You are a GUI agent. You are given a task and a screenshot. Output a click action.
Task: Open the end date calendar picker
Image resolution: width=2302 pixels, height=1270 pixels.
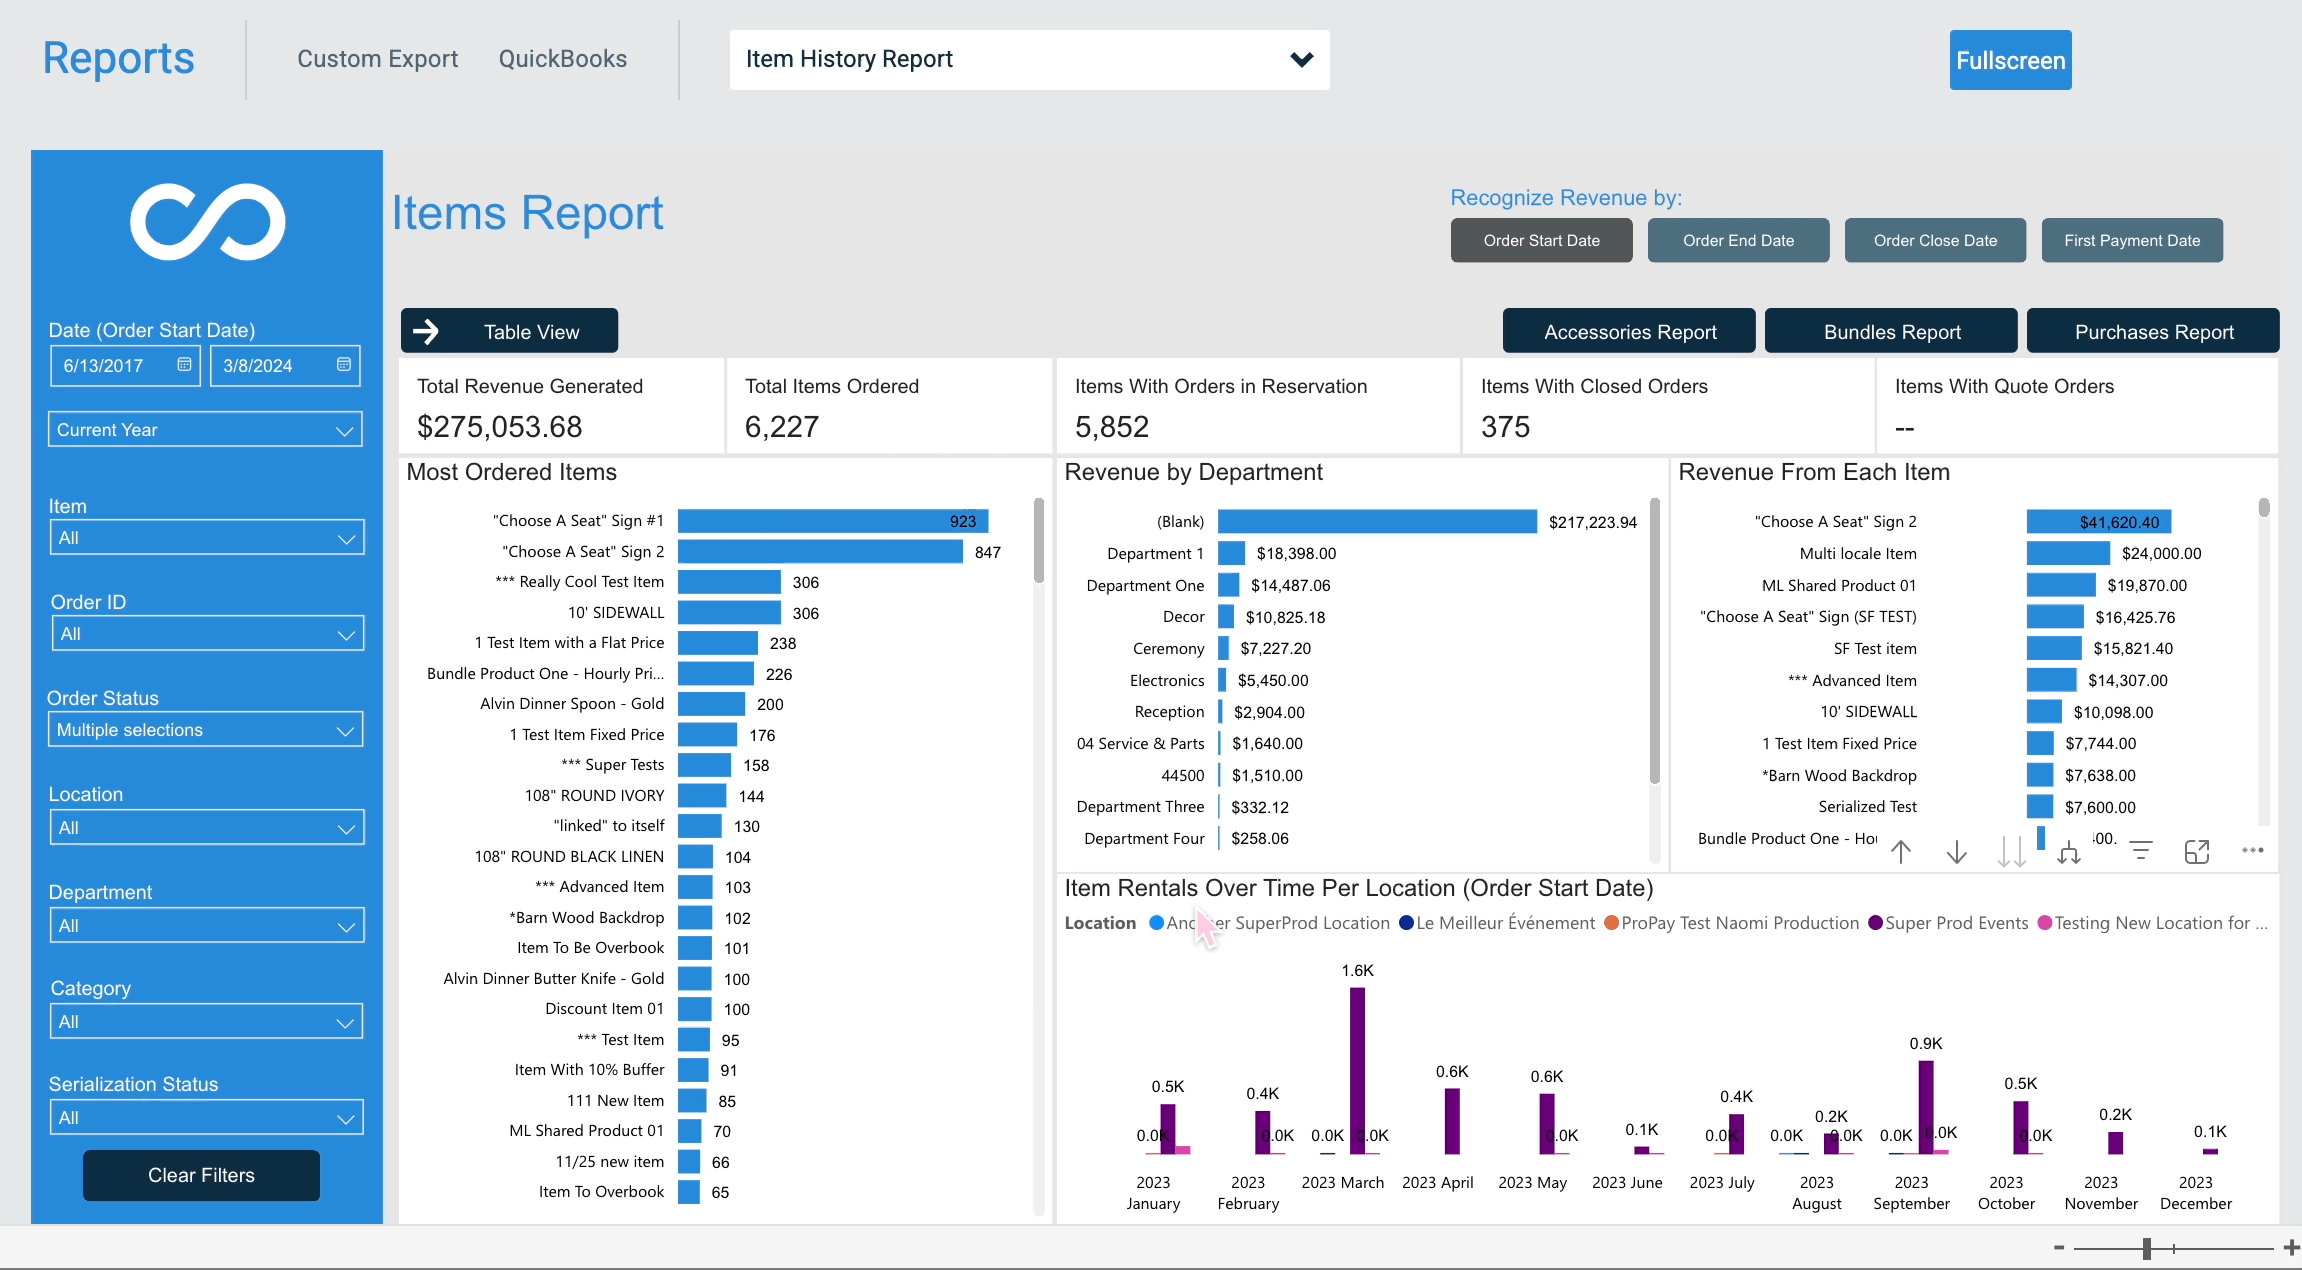(x=344, y=365)
